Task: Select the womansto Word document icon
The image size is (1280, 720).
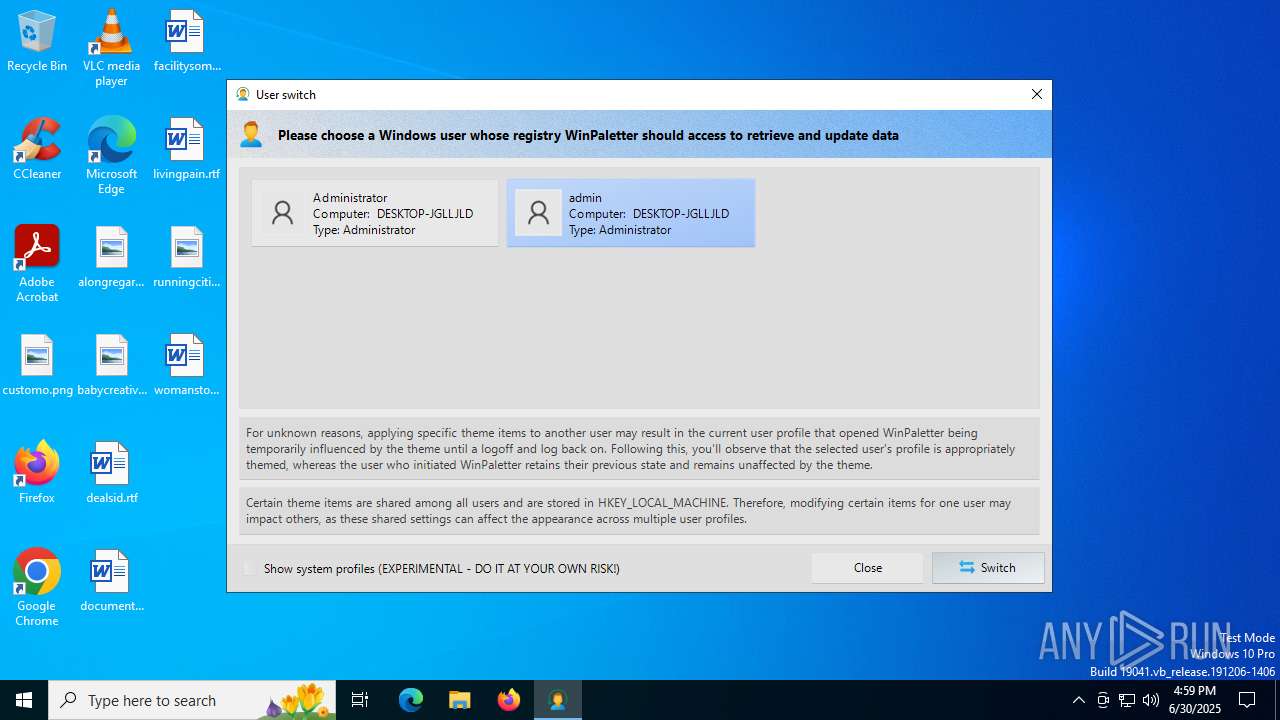Action: click(x=187, y=366)
